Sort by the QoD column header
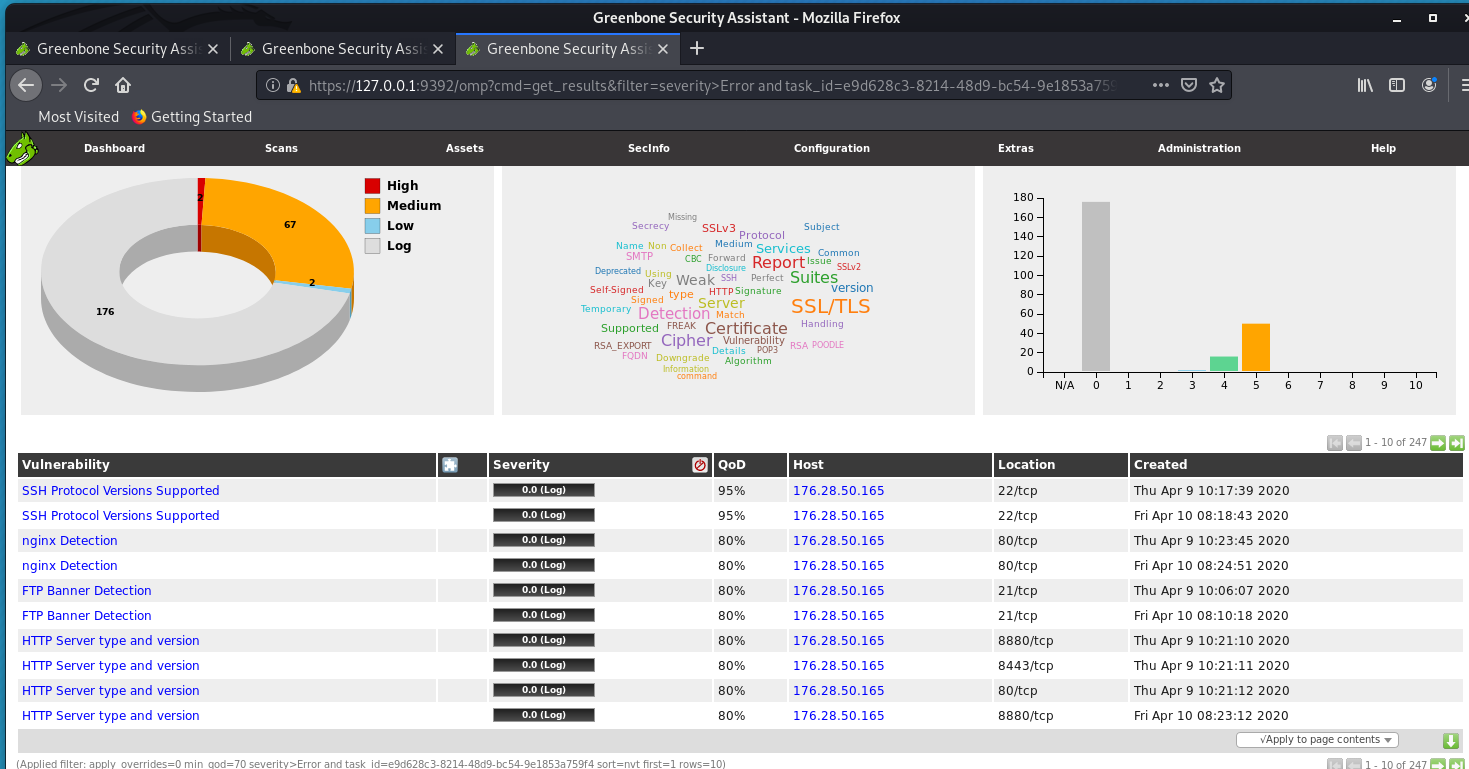Screen dimensions: 1469x769 pyautogui.click(x=732, y=465)
